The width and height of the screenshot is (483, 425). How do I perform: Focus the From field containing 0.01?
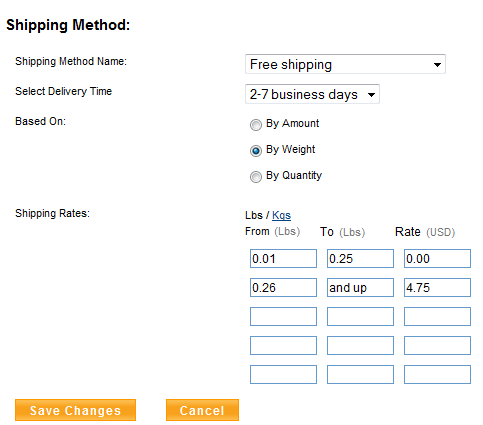click(x=283, y=258)
